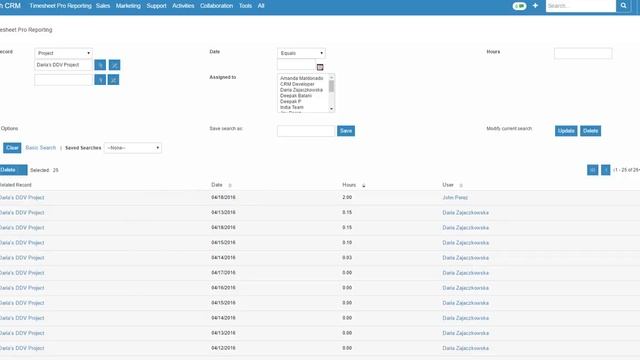Screen dimensions: 640x360
Task: Click the Update button for the current search
Action: pos(566,131)
